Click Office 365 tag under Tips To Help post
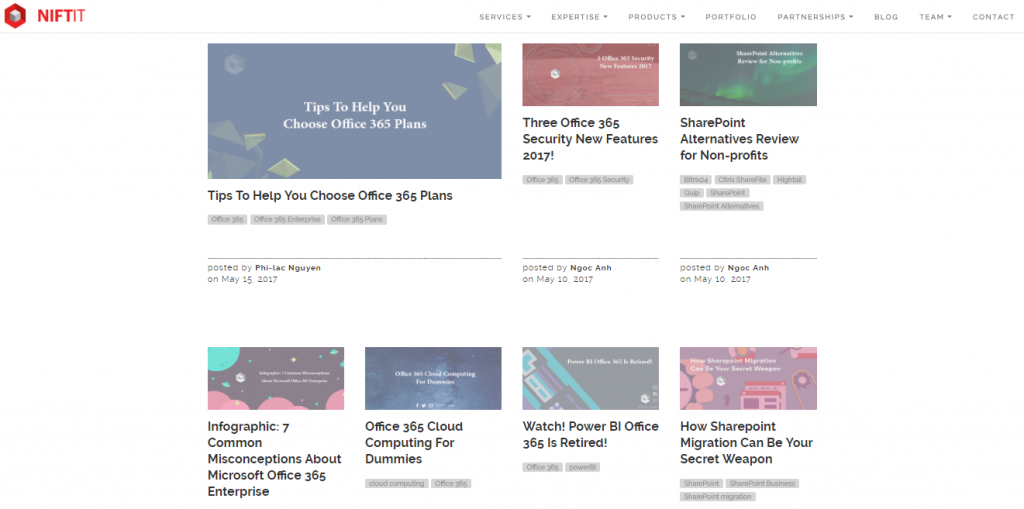This screenshot has height=509, width=1024. point(227,220)
